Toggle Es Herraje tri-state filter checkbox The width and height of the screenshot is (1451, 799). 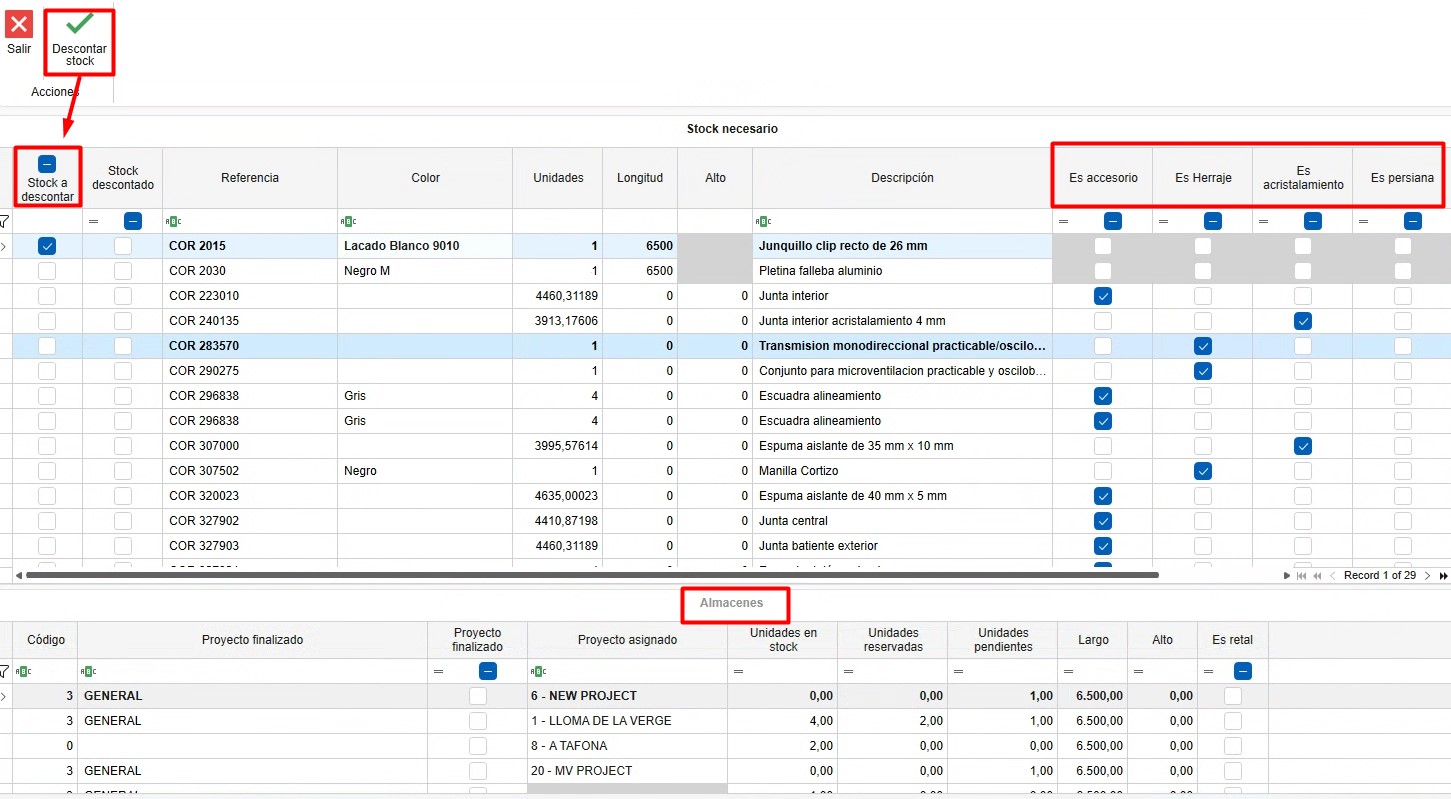pyautogui.click(x=1213, y=221)
